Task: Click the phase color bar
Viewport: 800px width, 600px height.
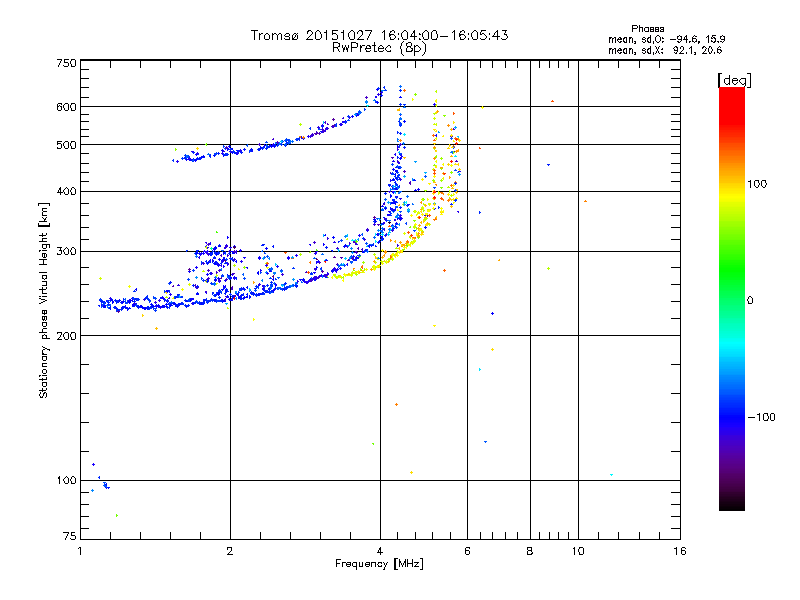Action: (x=732, y=298)
